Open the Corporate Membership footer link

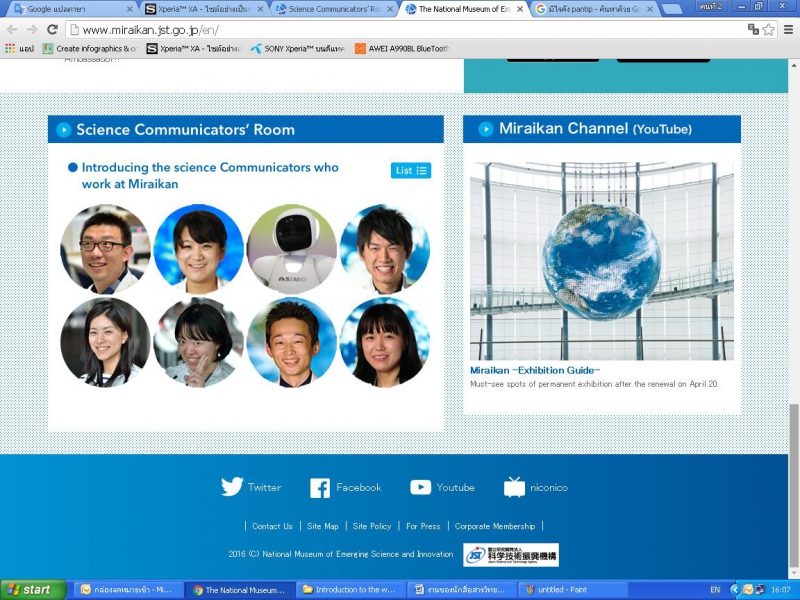[x=495, y=526]
